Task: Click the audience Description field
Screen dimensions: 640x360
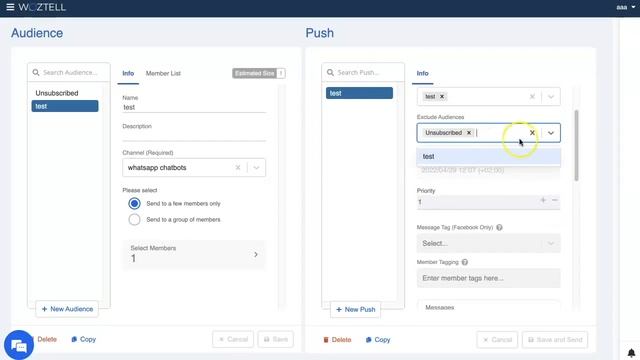Action: click(x=194, y=136)
